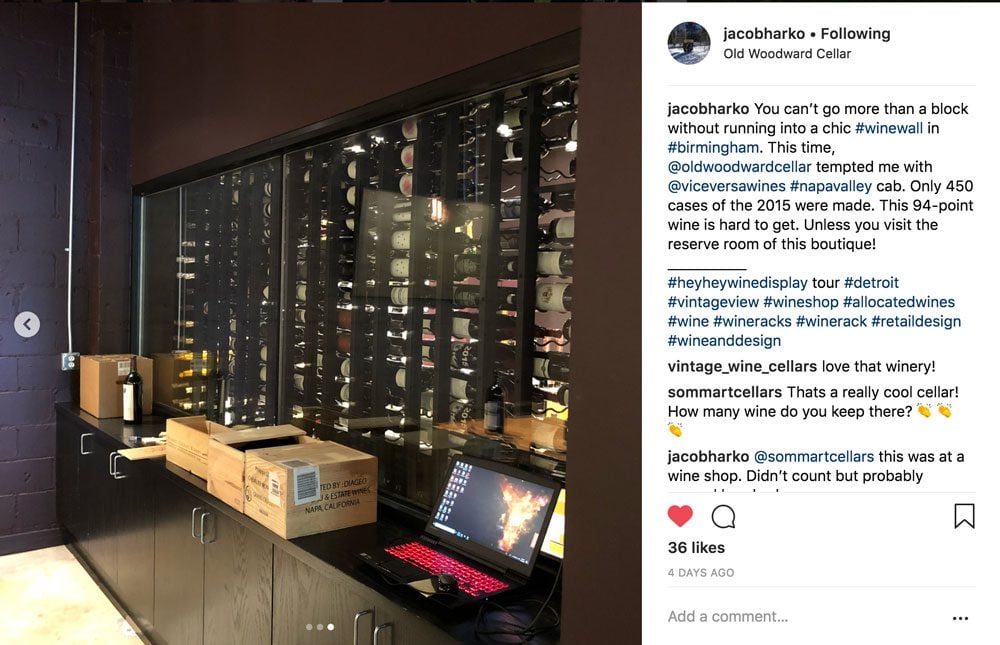Open the @viceversawines mention
The image size is (1000, 645).
(726, 186)
